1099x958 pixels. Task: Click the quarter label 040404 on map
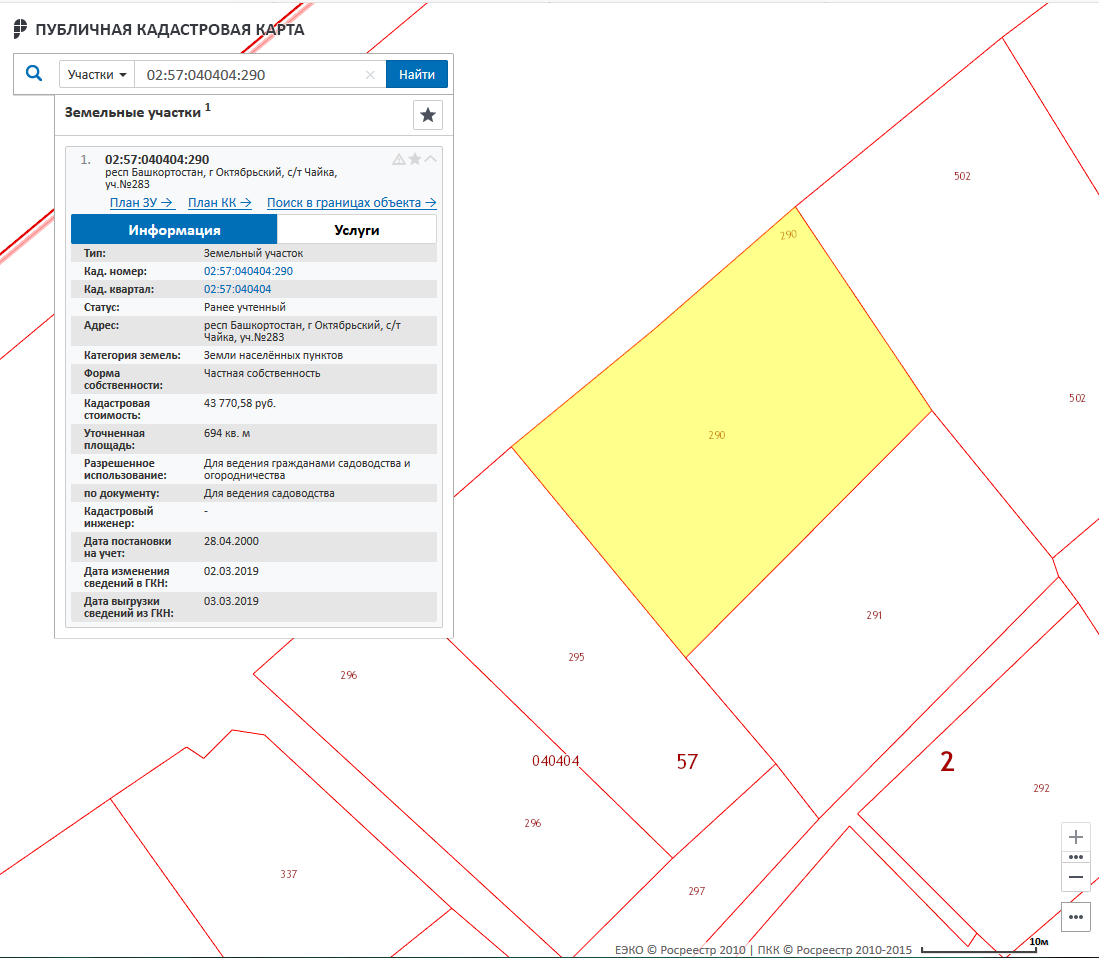click(556, 761)
